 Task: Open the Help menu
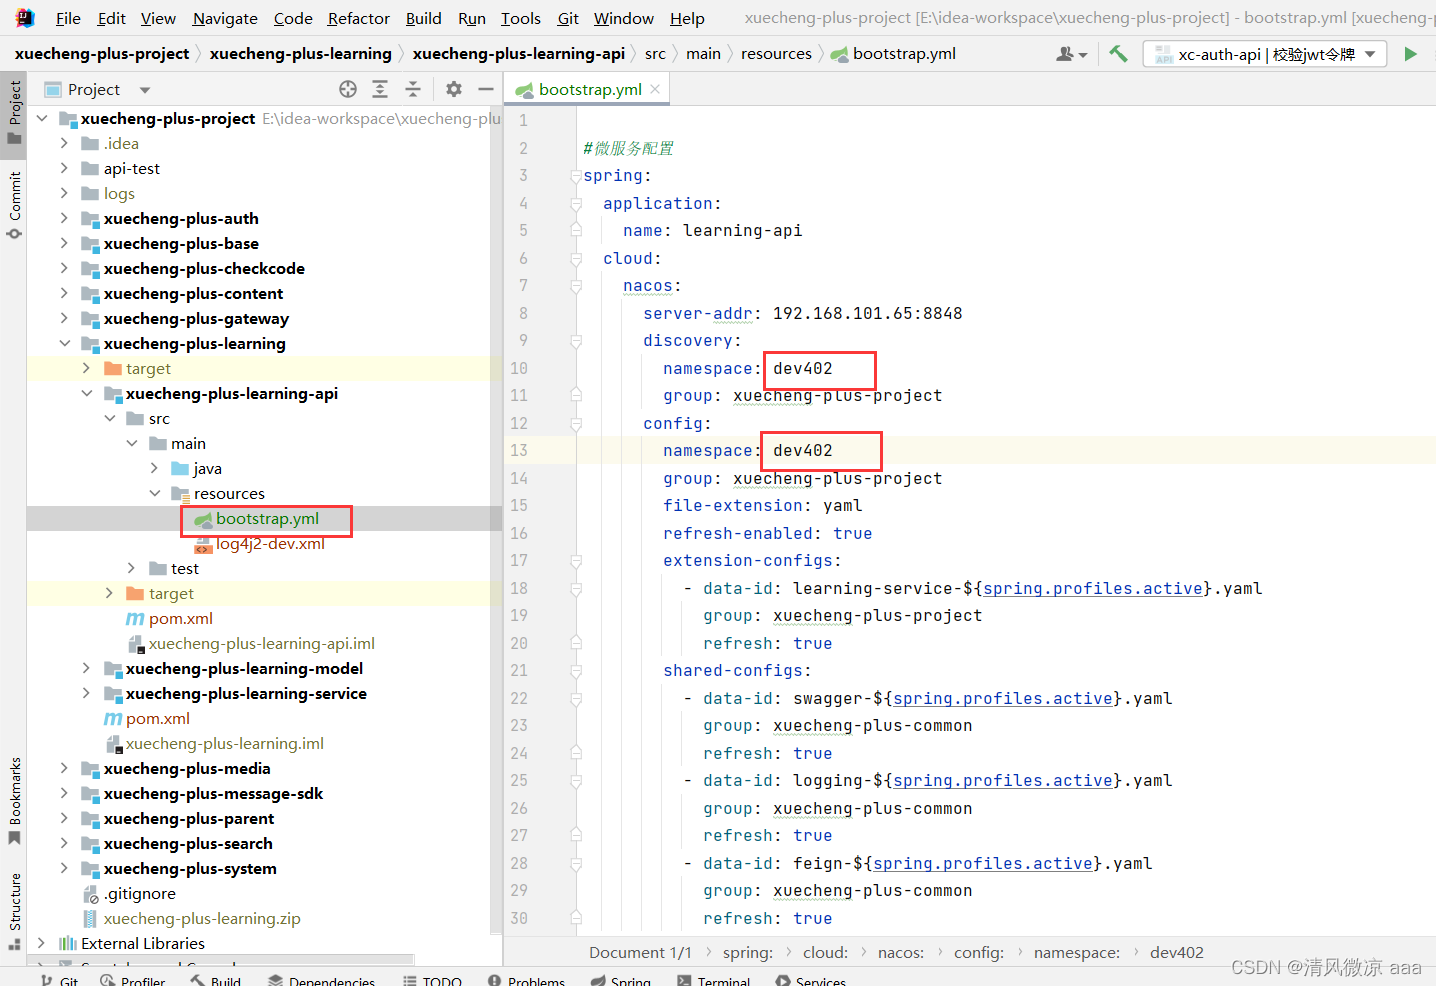pyautogui.click(x=687, y=18)
